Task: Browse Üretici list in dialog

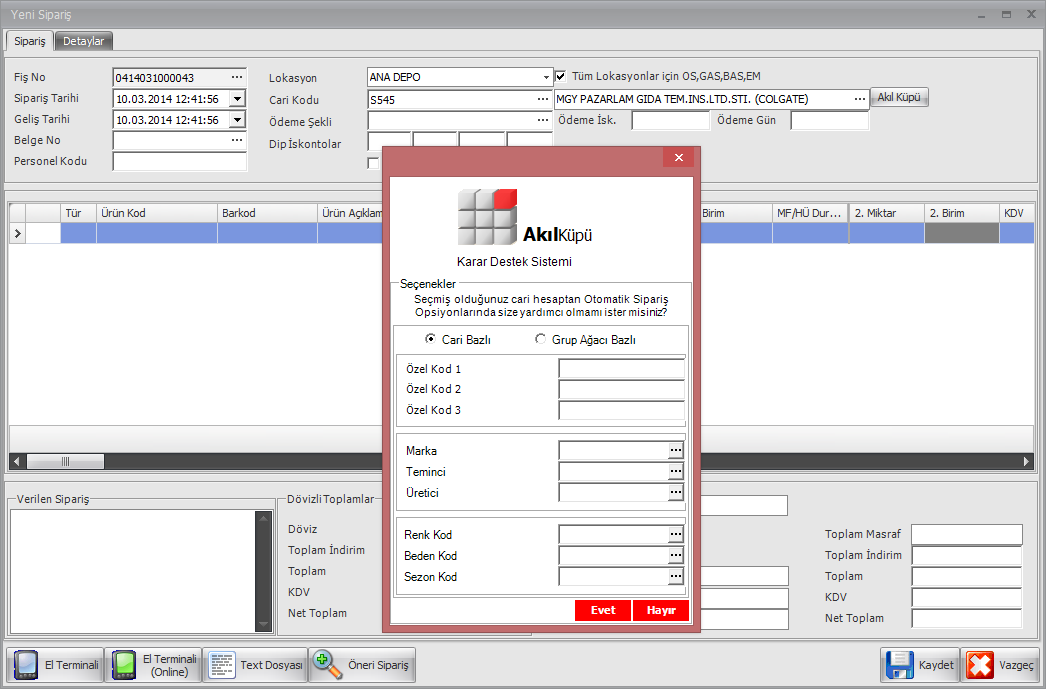Action: click(x=676, y=493)
